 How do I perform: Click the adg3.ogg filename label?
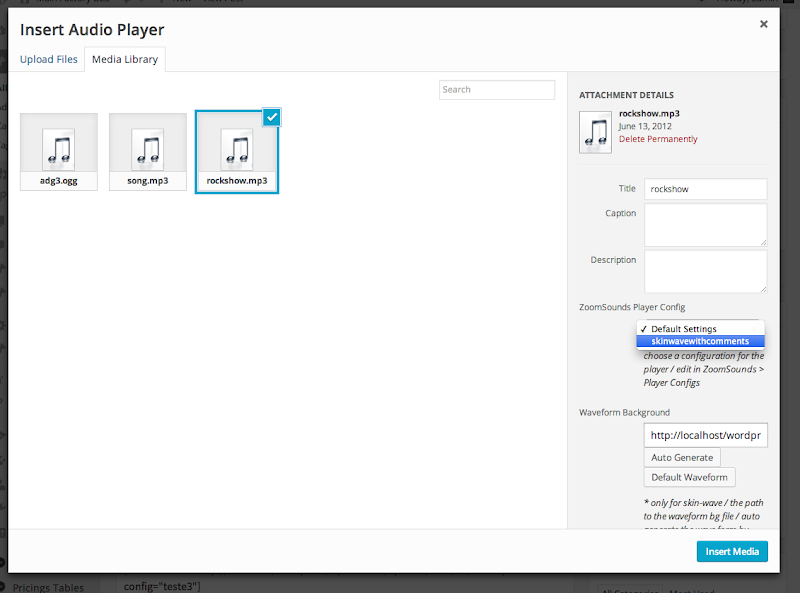pyautogui.click(x=59, y=181)
